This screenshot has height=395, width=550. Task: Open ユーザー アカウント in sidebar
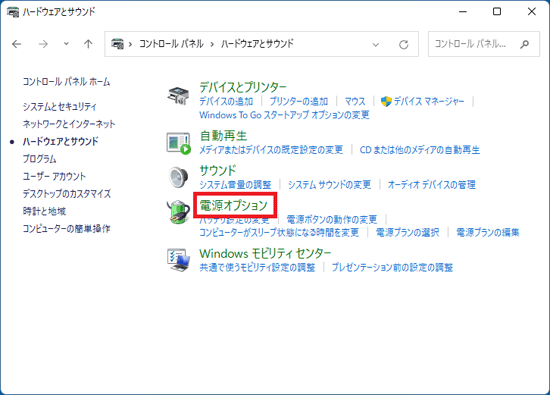click(54, 176)
